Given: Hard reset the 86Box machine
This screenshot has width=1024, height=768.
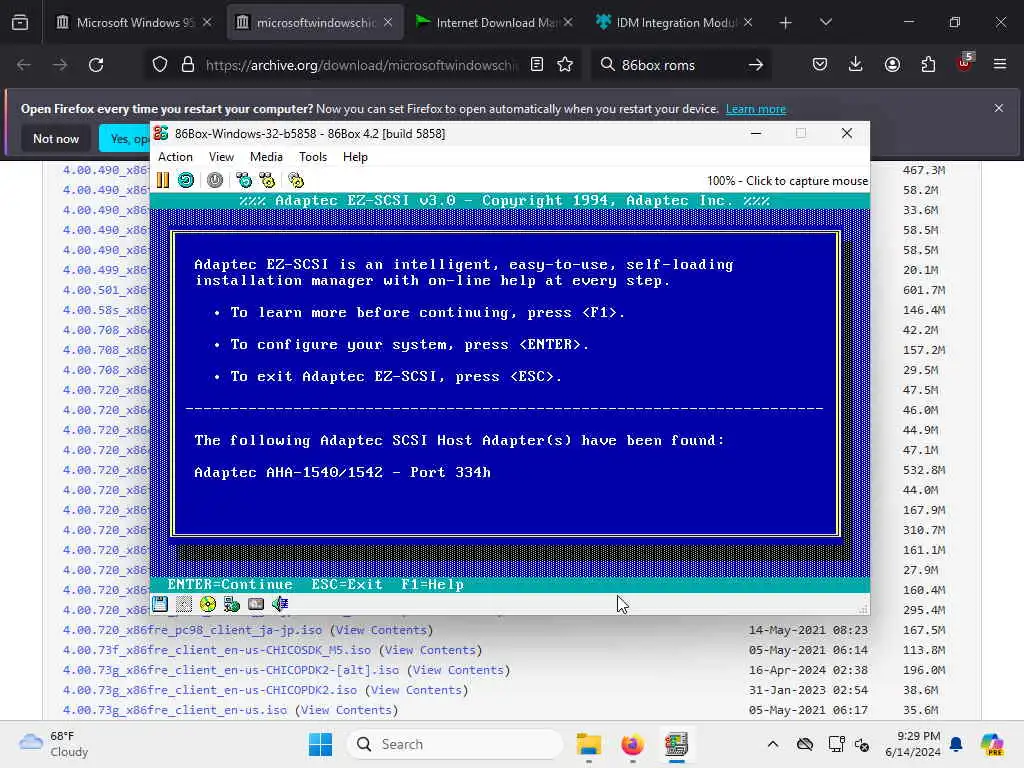Looking at the screenshot, I should 186,180.
